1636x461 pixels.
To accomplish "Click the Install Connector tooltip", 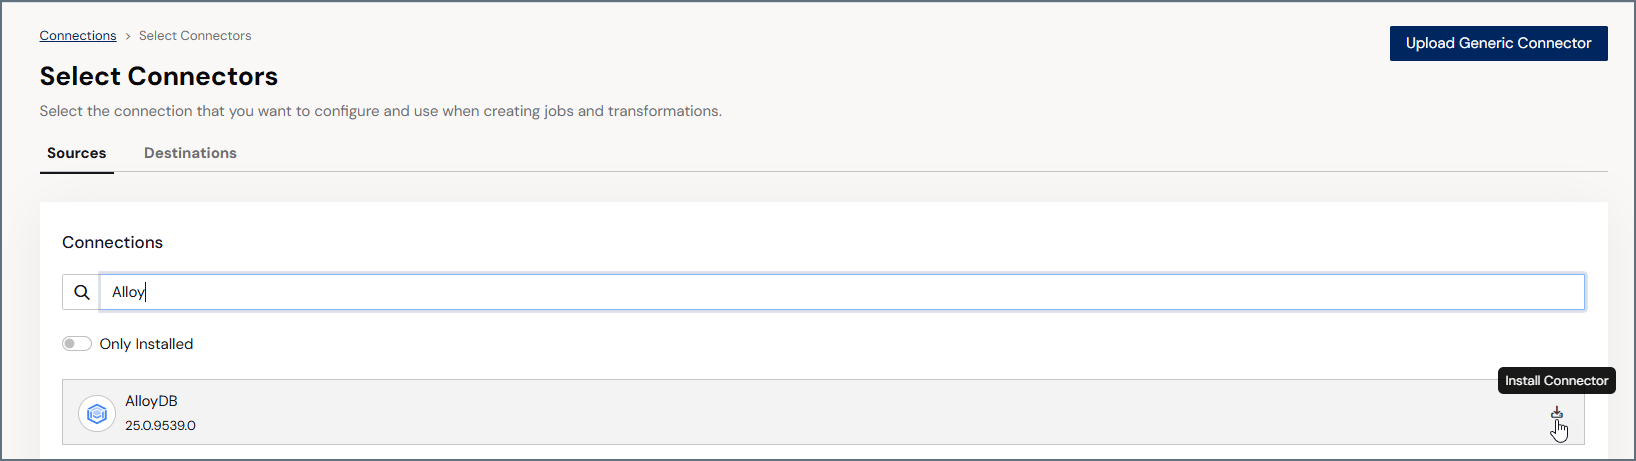I will (x=1556, y=381).
